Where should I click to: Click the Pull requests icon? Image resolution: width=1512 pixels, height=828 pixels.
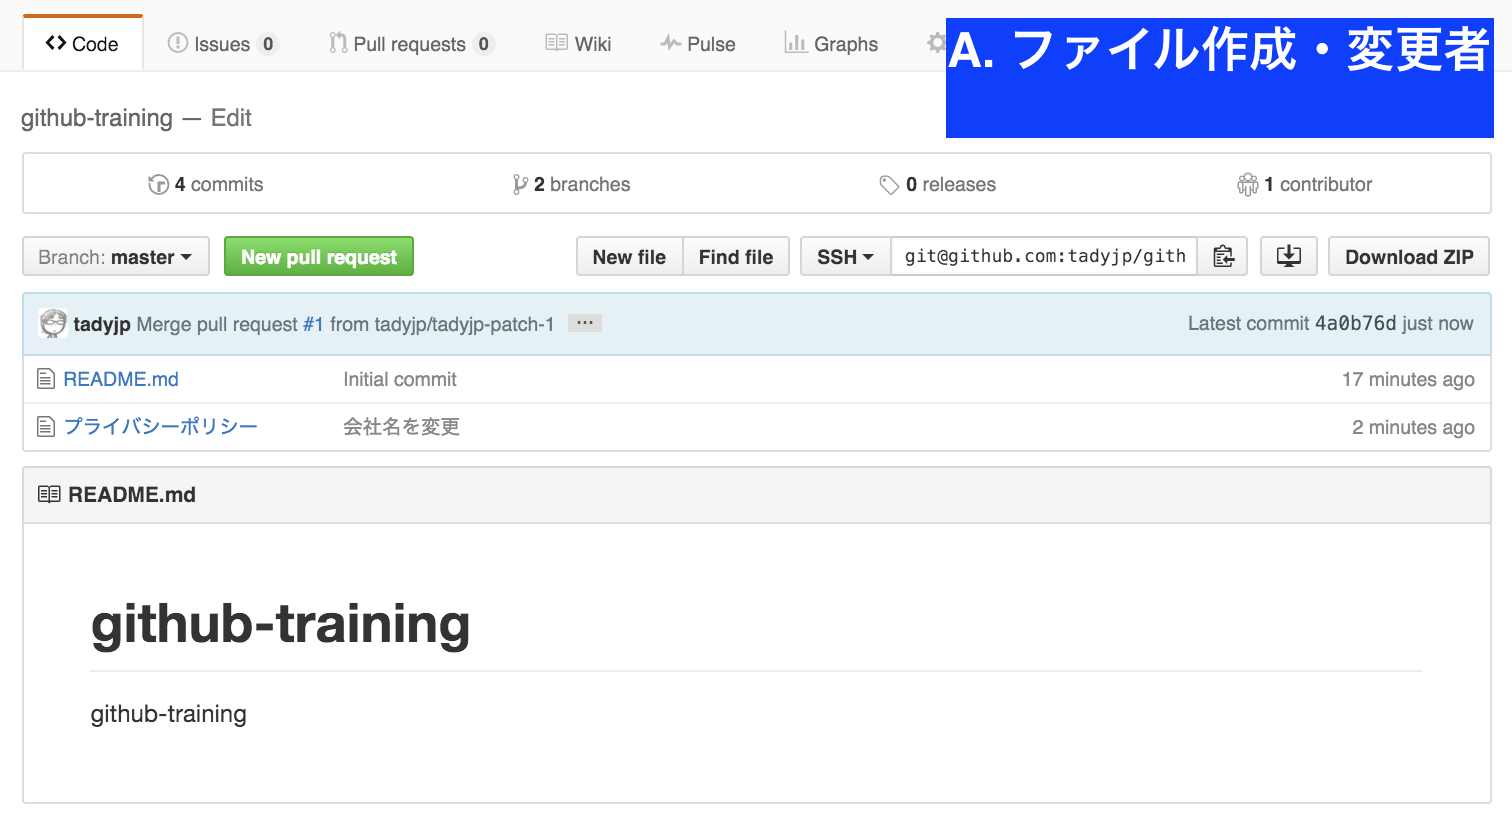tap(338, 43)
